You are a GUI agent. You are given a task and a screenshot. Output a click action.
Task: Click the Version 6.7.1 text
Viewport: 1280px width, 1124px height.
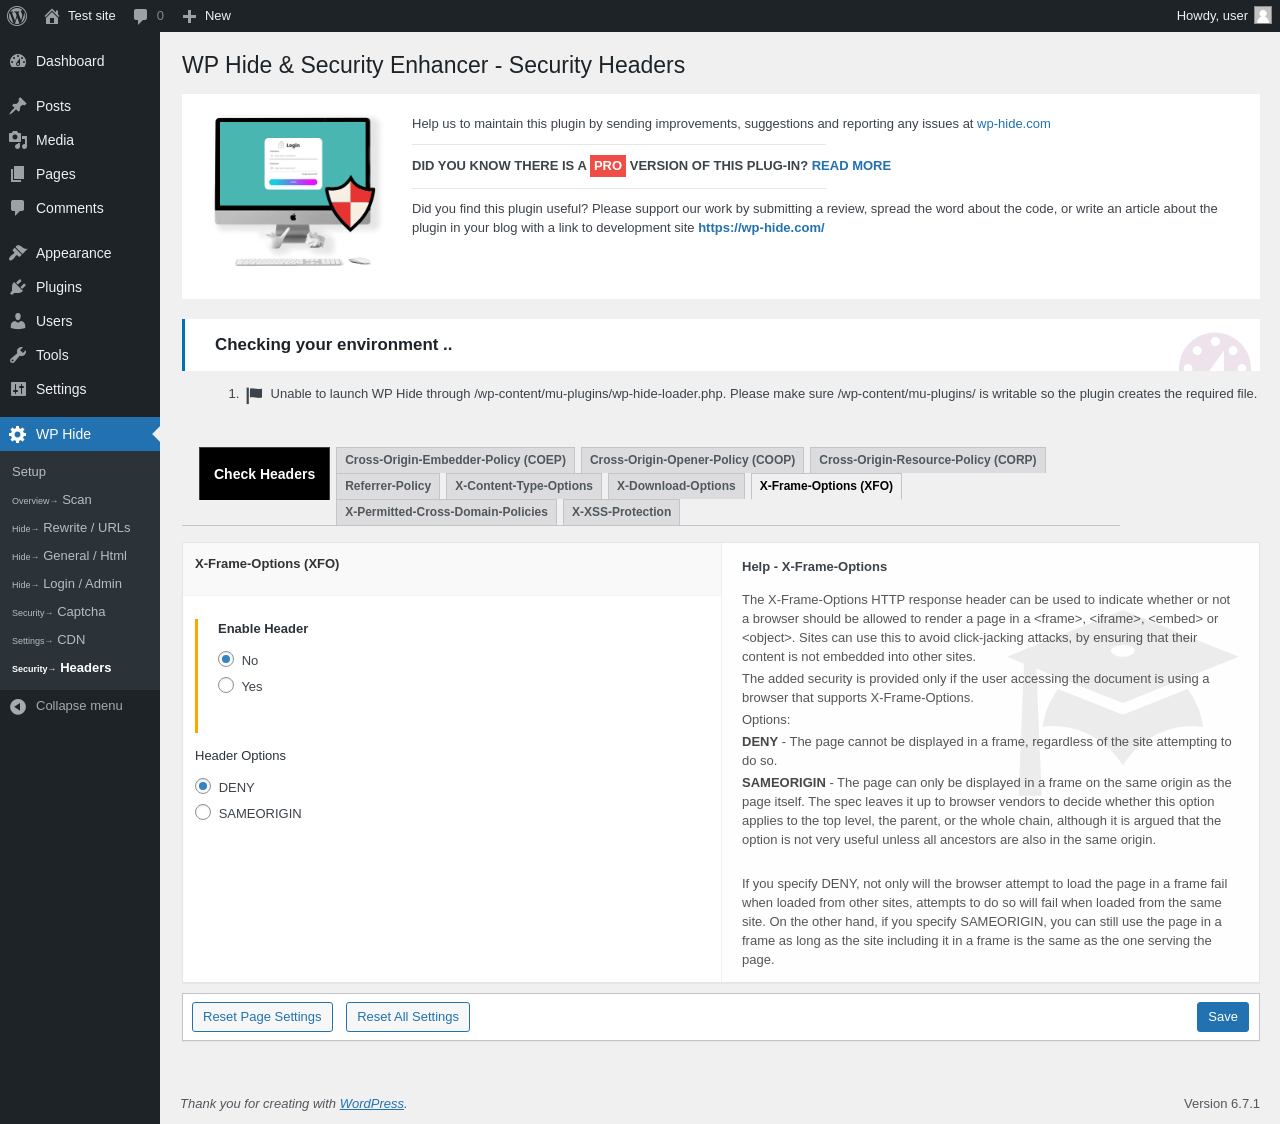tap(1222, 1104)
